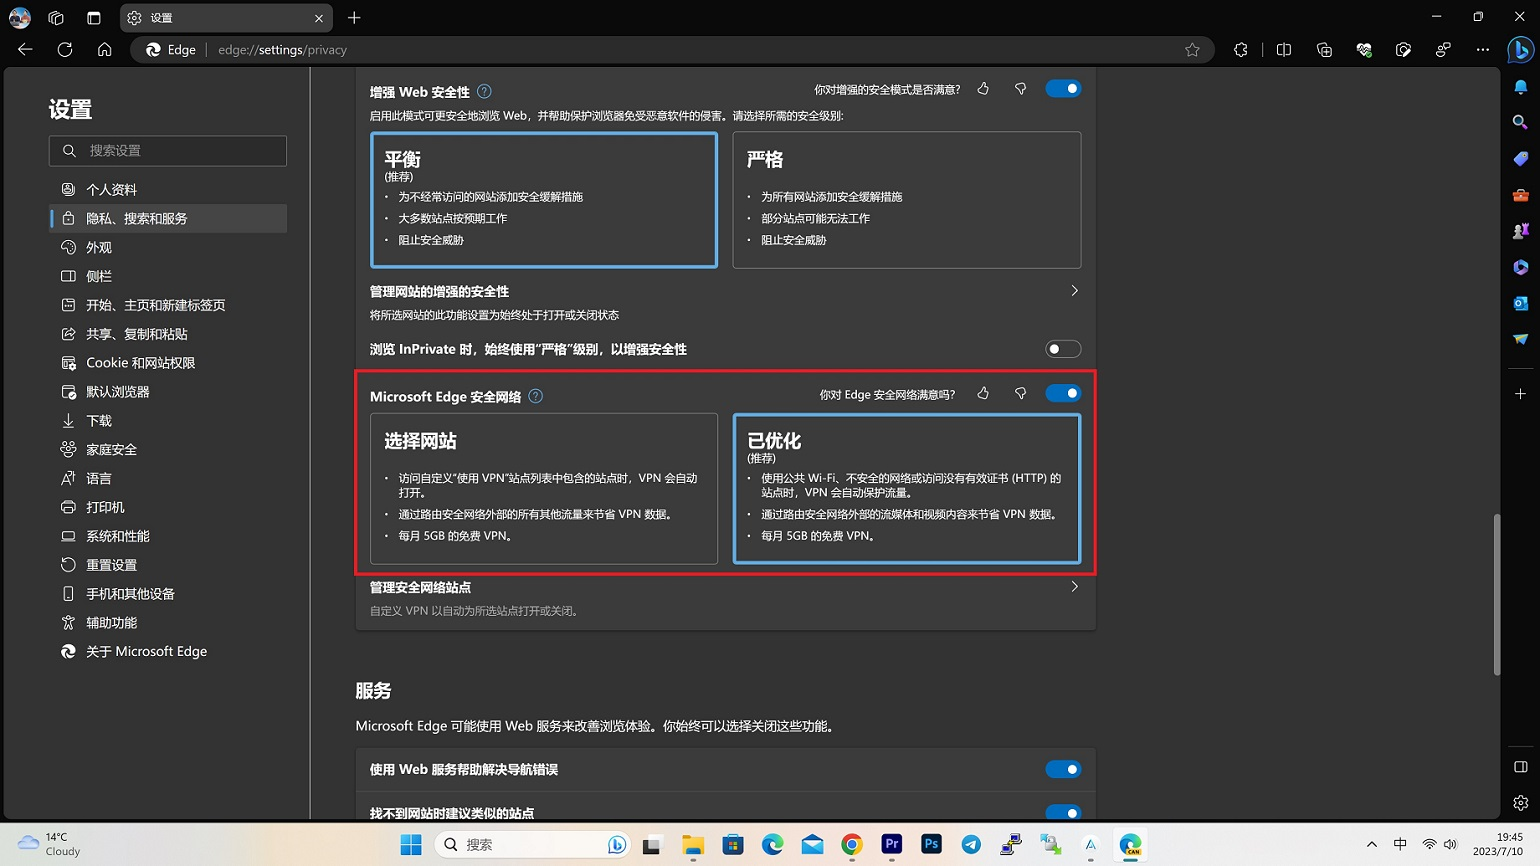The width and height of the screenshot is (1540, 866).
Task: Open 开始、主页和新建标签页 section
Action: 168,305
